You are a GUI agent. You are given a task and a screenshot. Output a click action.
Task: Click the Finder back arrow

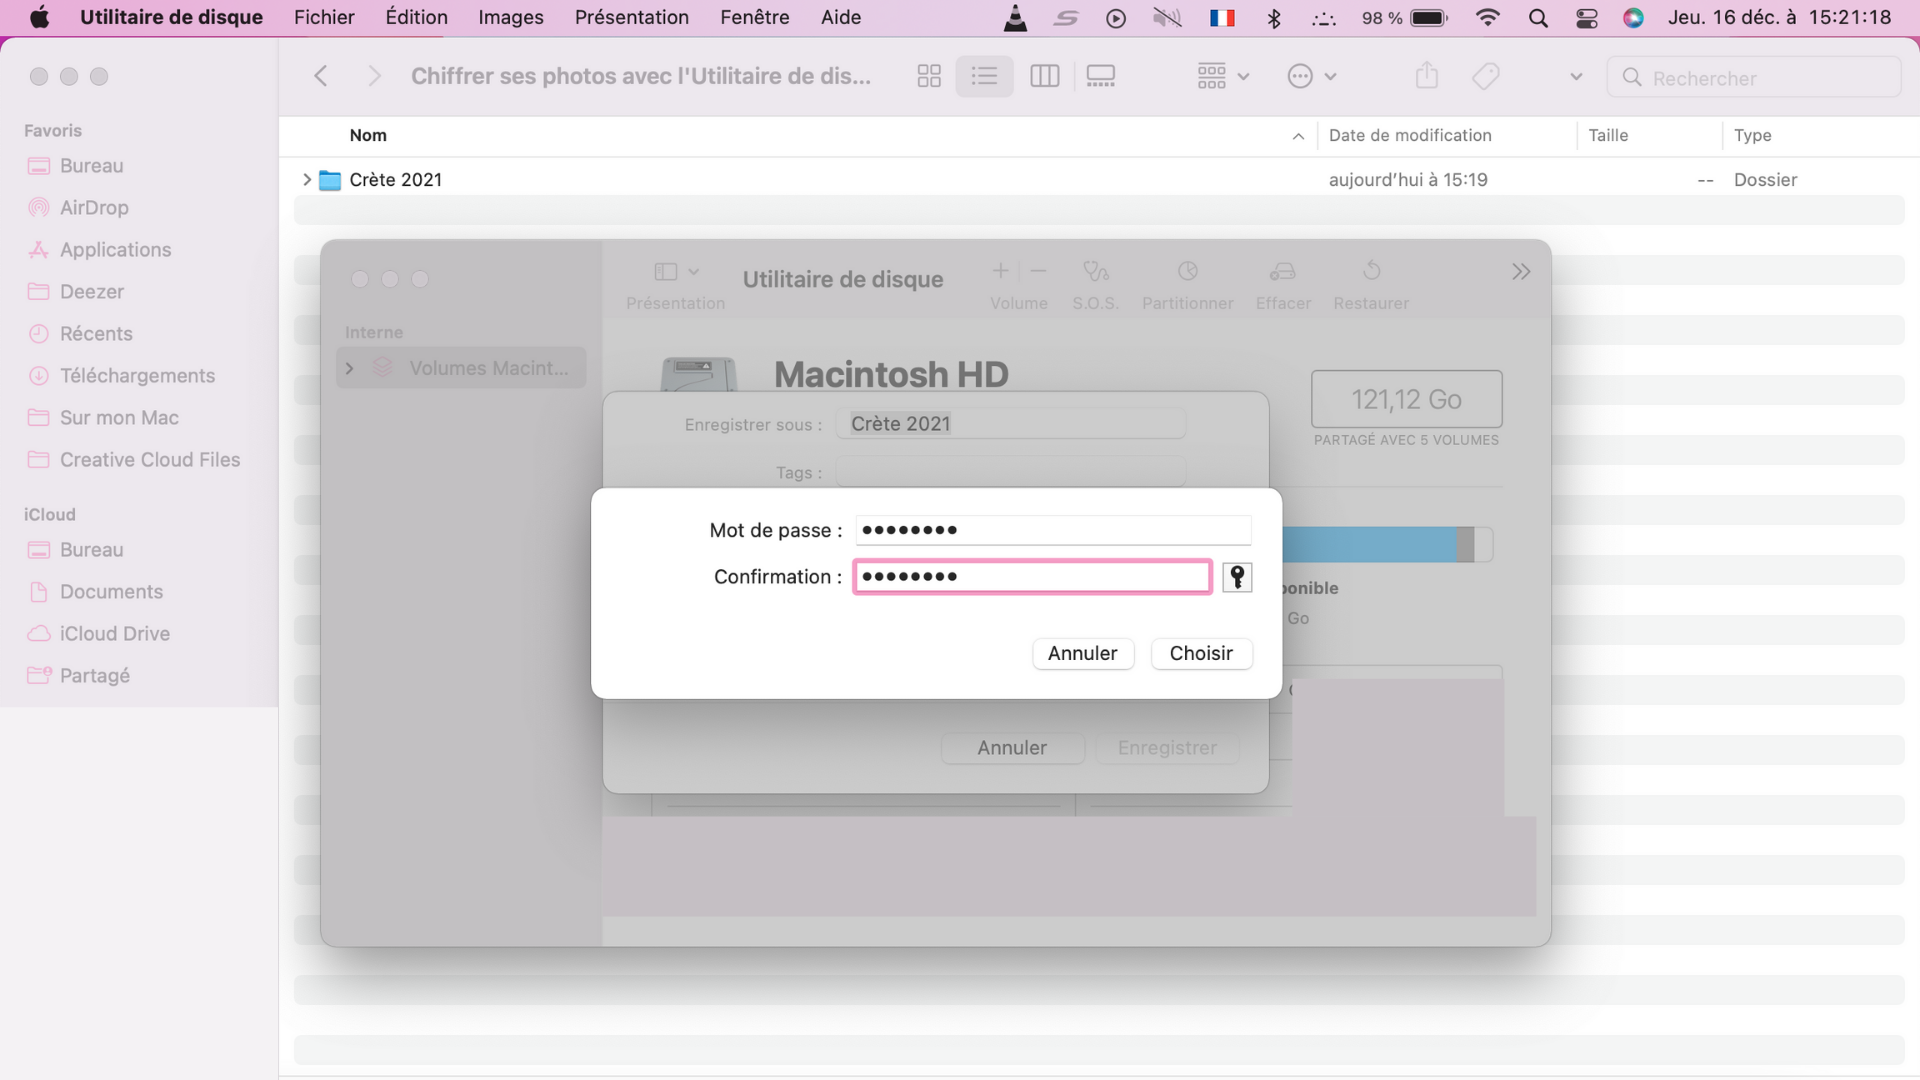[x=321, y=76]
